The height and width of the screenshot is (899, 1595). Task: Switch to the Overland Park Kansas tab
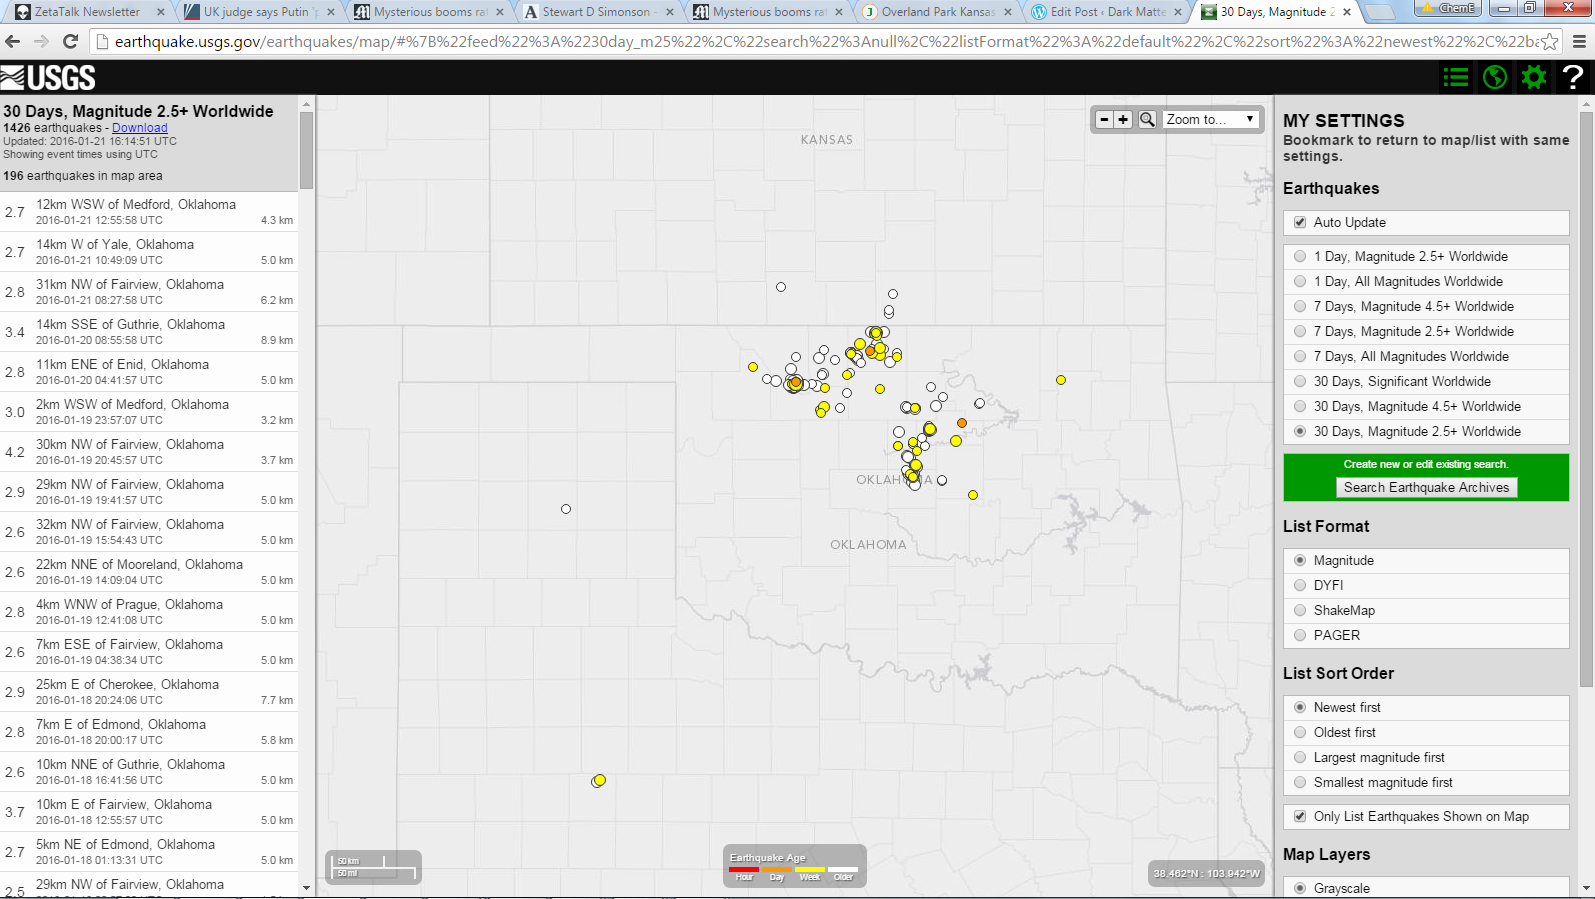tap(936, 12)
